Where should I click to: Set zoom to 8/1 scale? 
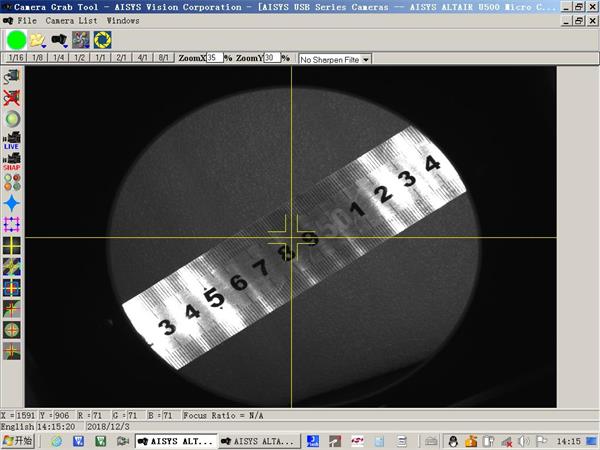click(165, 58)
